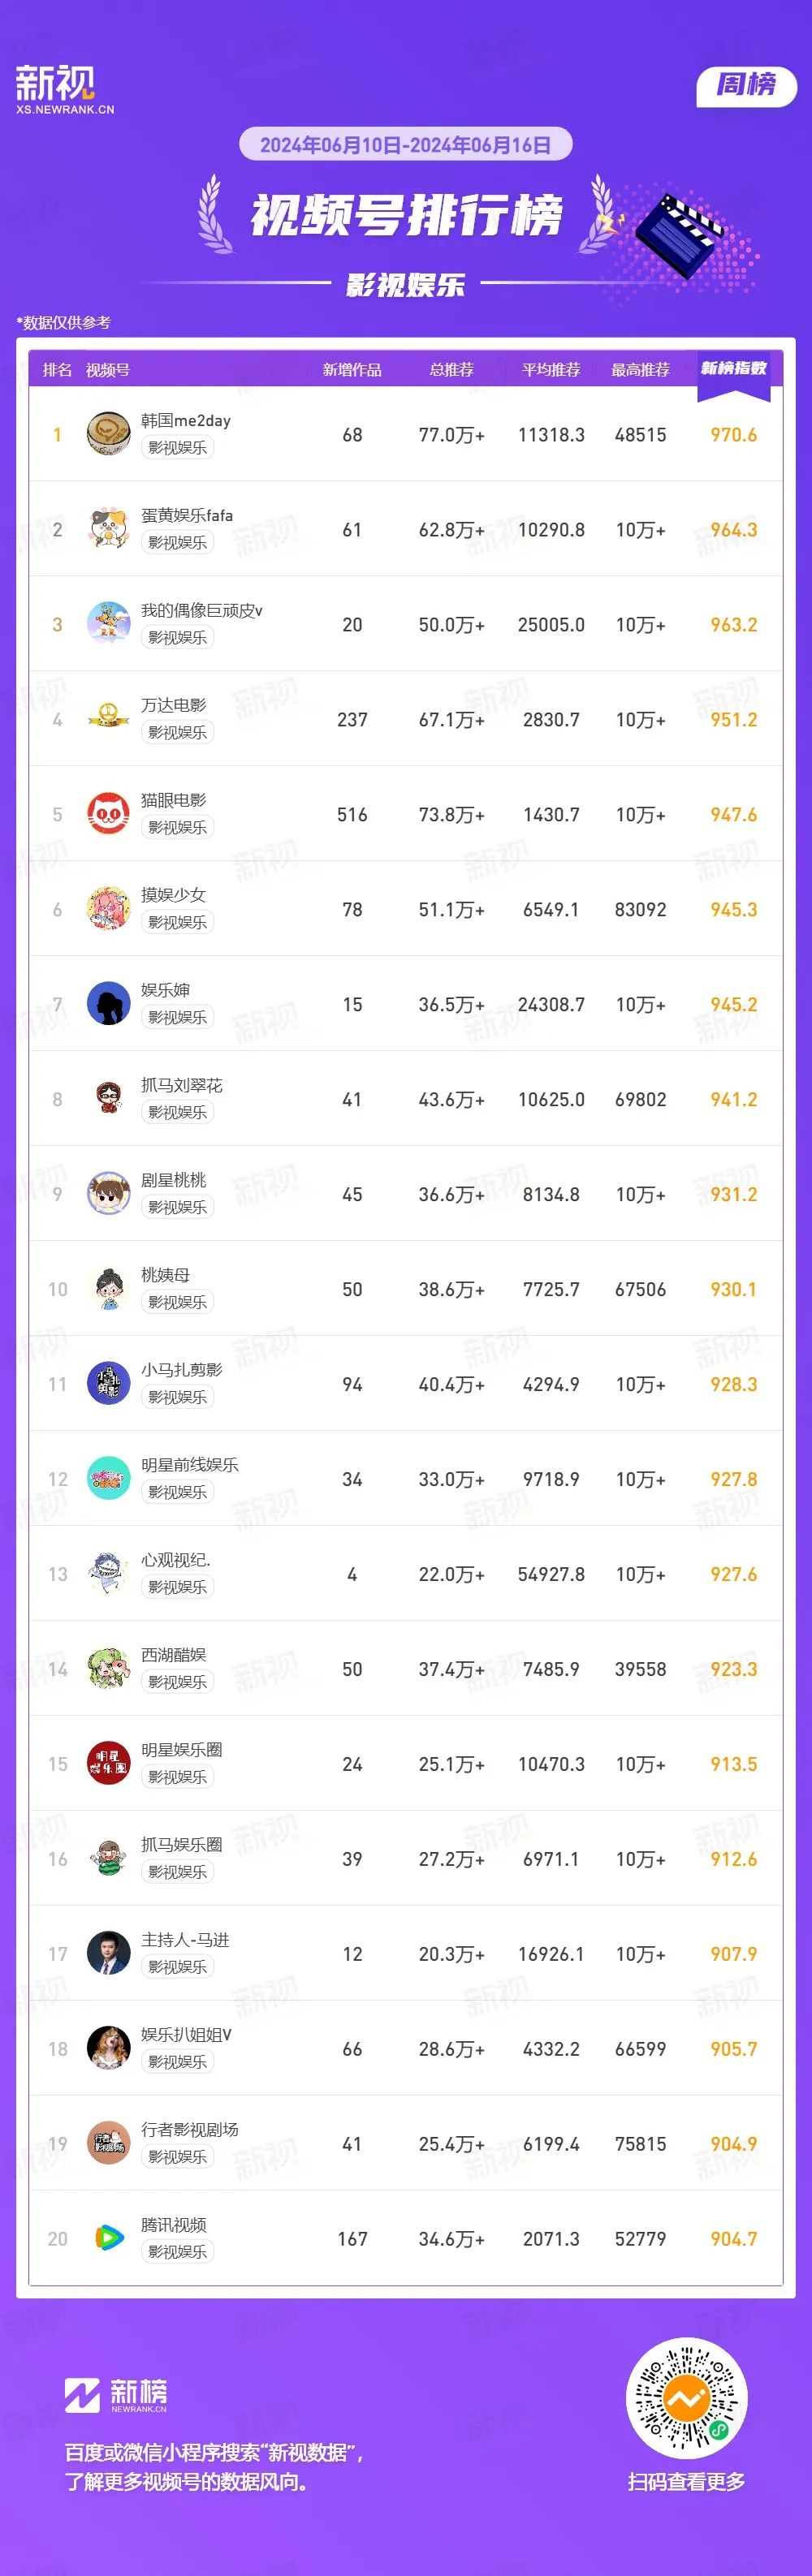Click the 新增作品 column header
The height and width of the screenshot is (2576, 812).
[x=352, y=370]
